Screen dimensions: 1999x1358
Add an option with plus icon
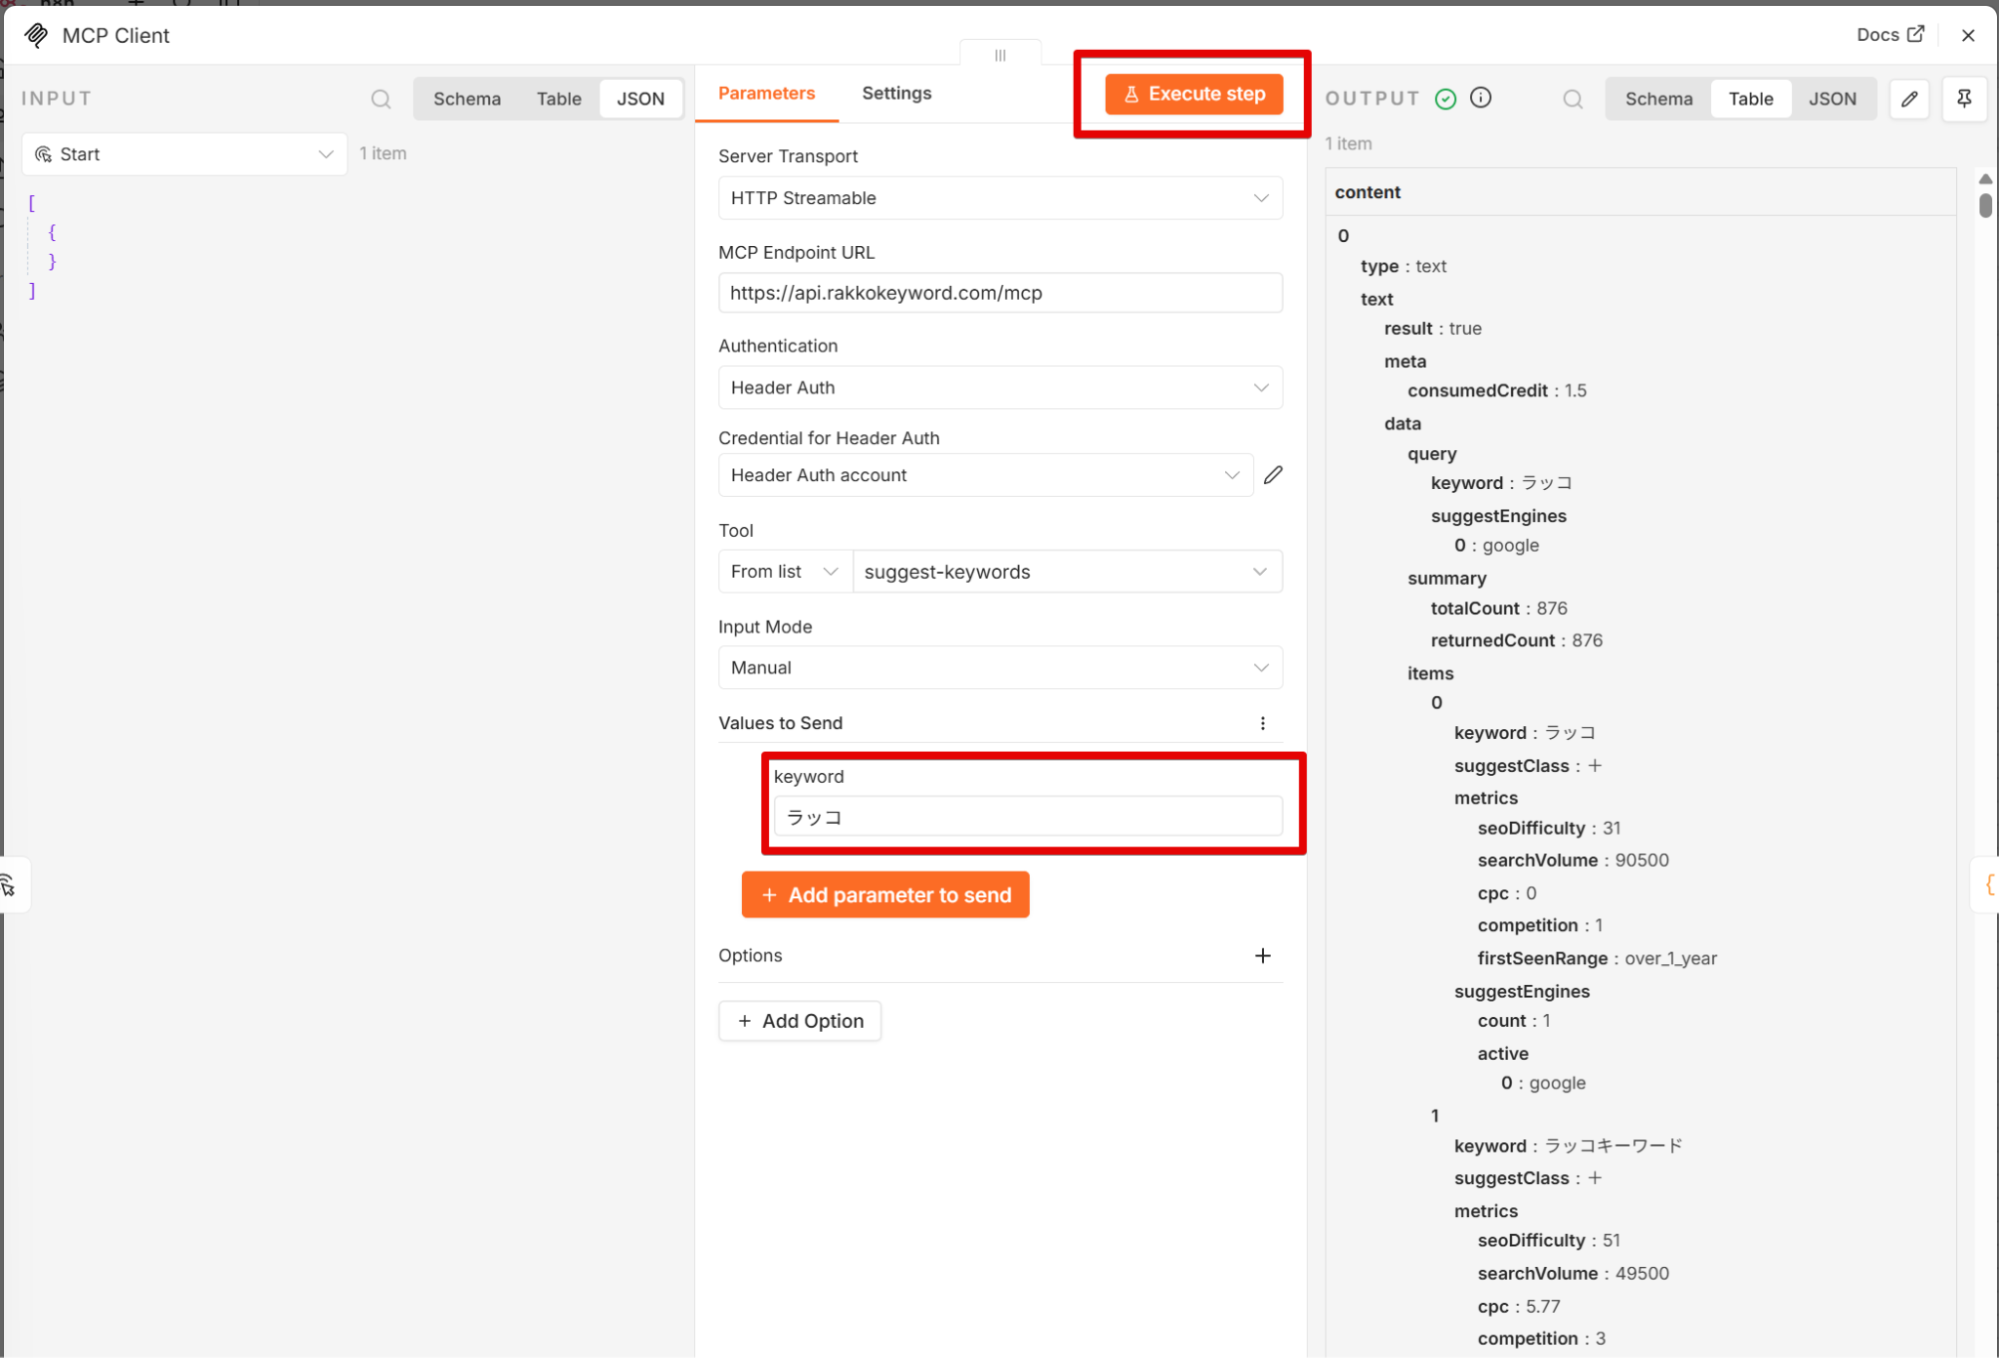1263,956
